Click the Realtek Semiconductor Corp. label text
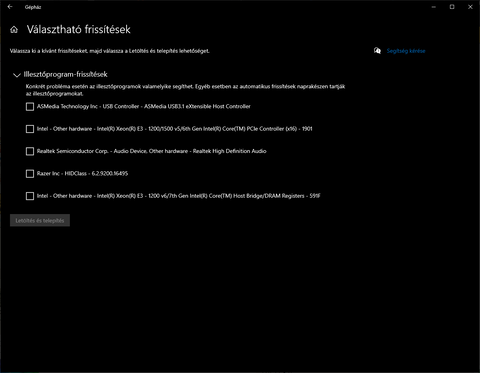Screen dimensions: 480x373 coord(152,151)
